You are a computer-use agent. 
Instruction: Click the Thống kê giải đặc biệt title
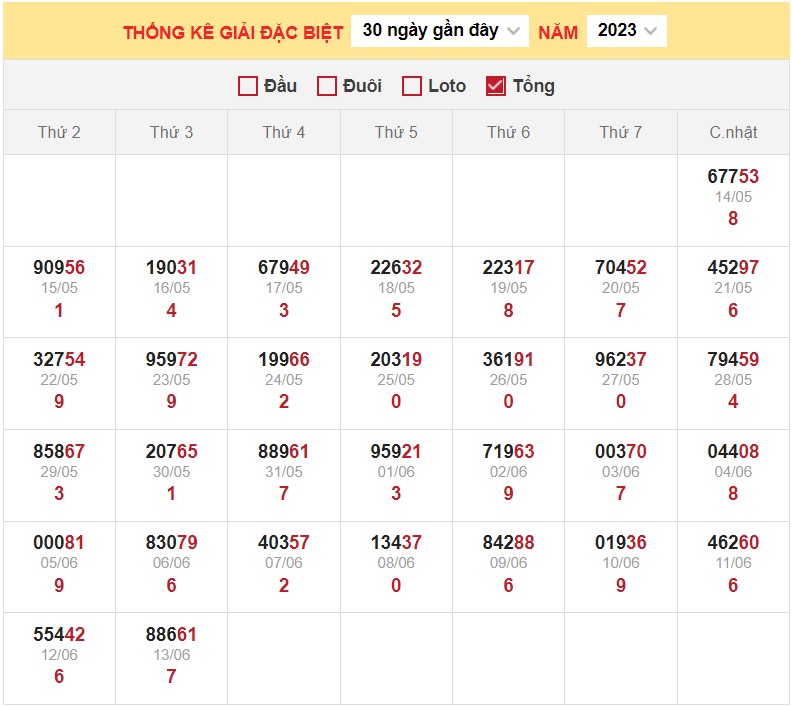point(233,32)
